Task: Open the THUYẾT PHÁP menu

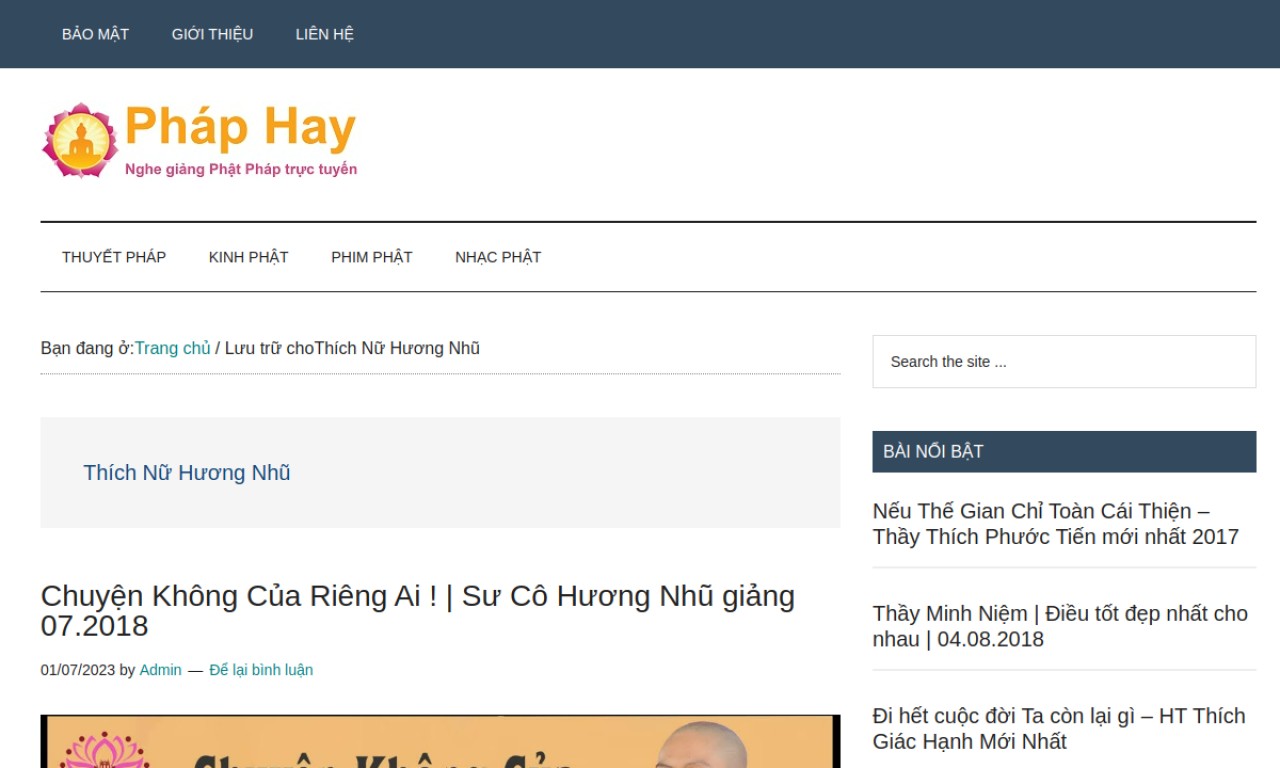Action: 114,257
